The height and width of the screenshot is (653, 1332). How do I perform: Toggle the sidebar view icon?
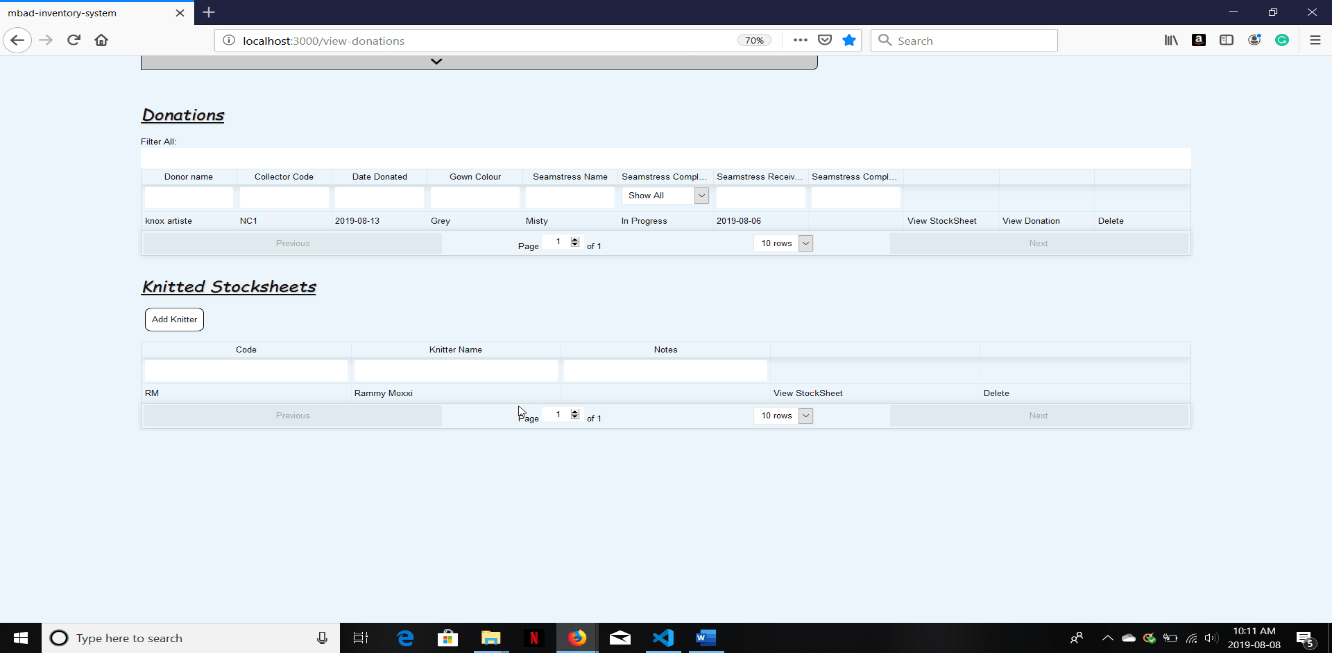[x=1226, y=40]
